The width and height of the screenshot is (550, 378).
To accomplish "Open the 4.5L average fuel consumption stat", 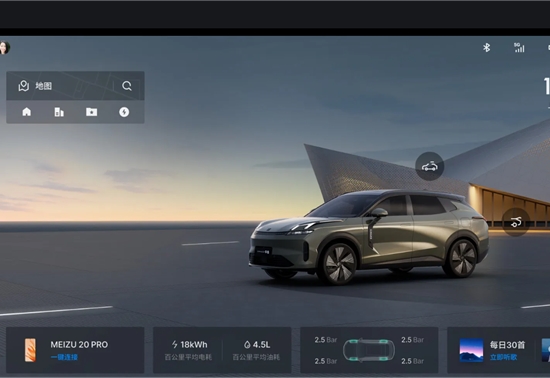I will coord(256,350).
